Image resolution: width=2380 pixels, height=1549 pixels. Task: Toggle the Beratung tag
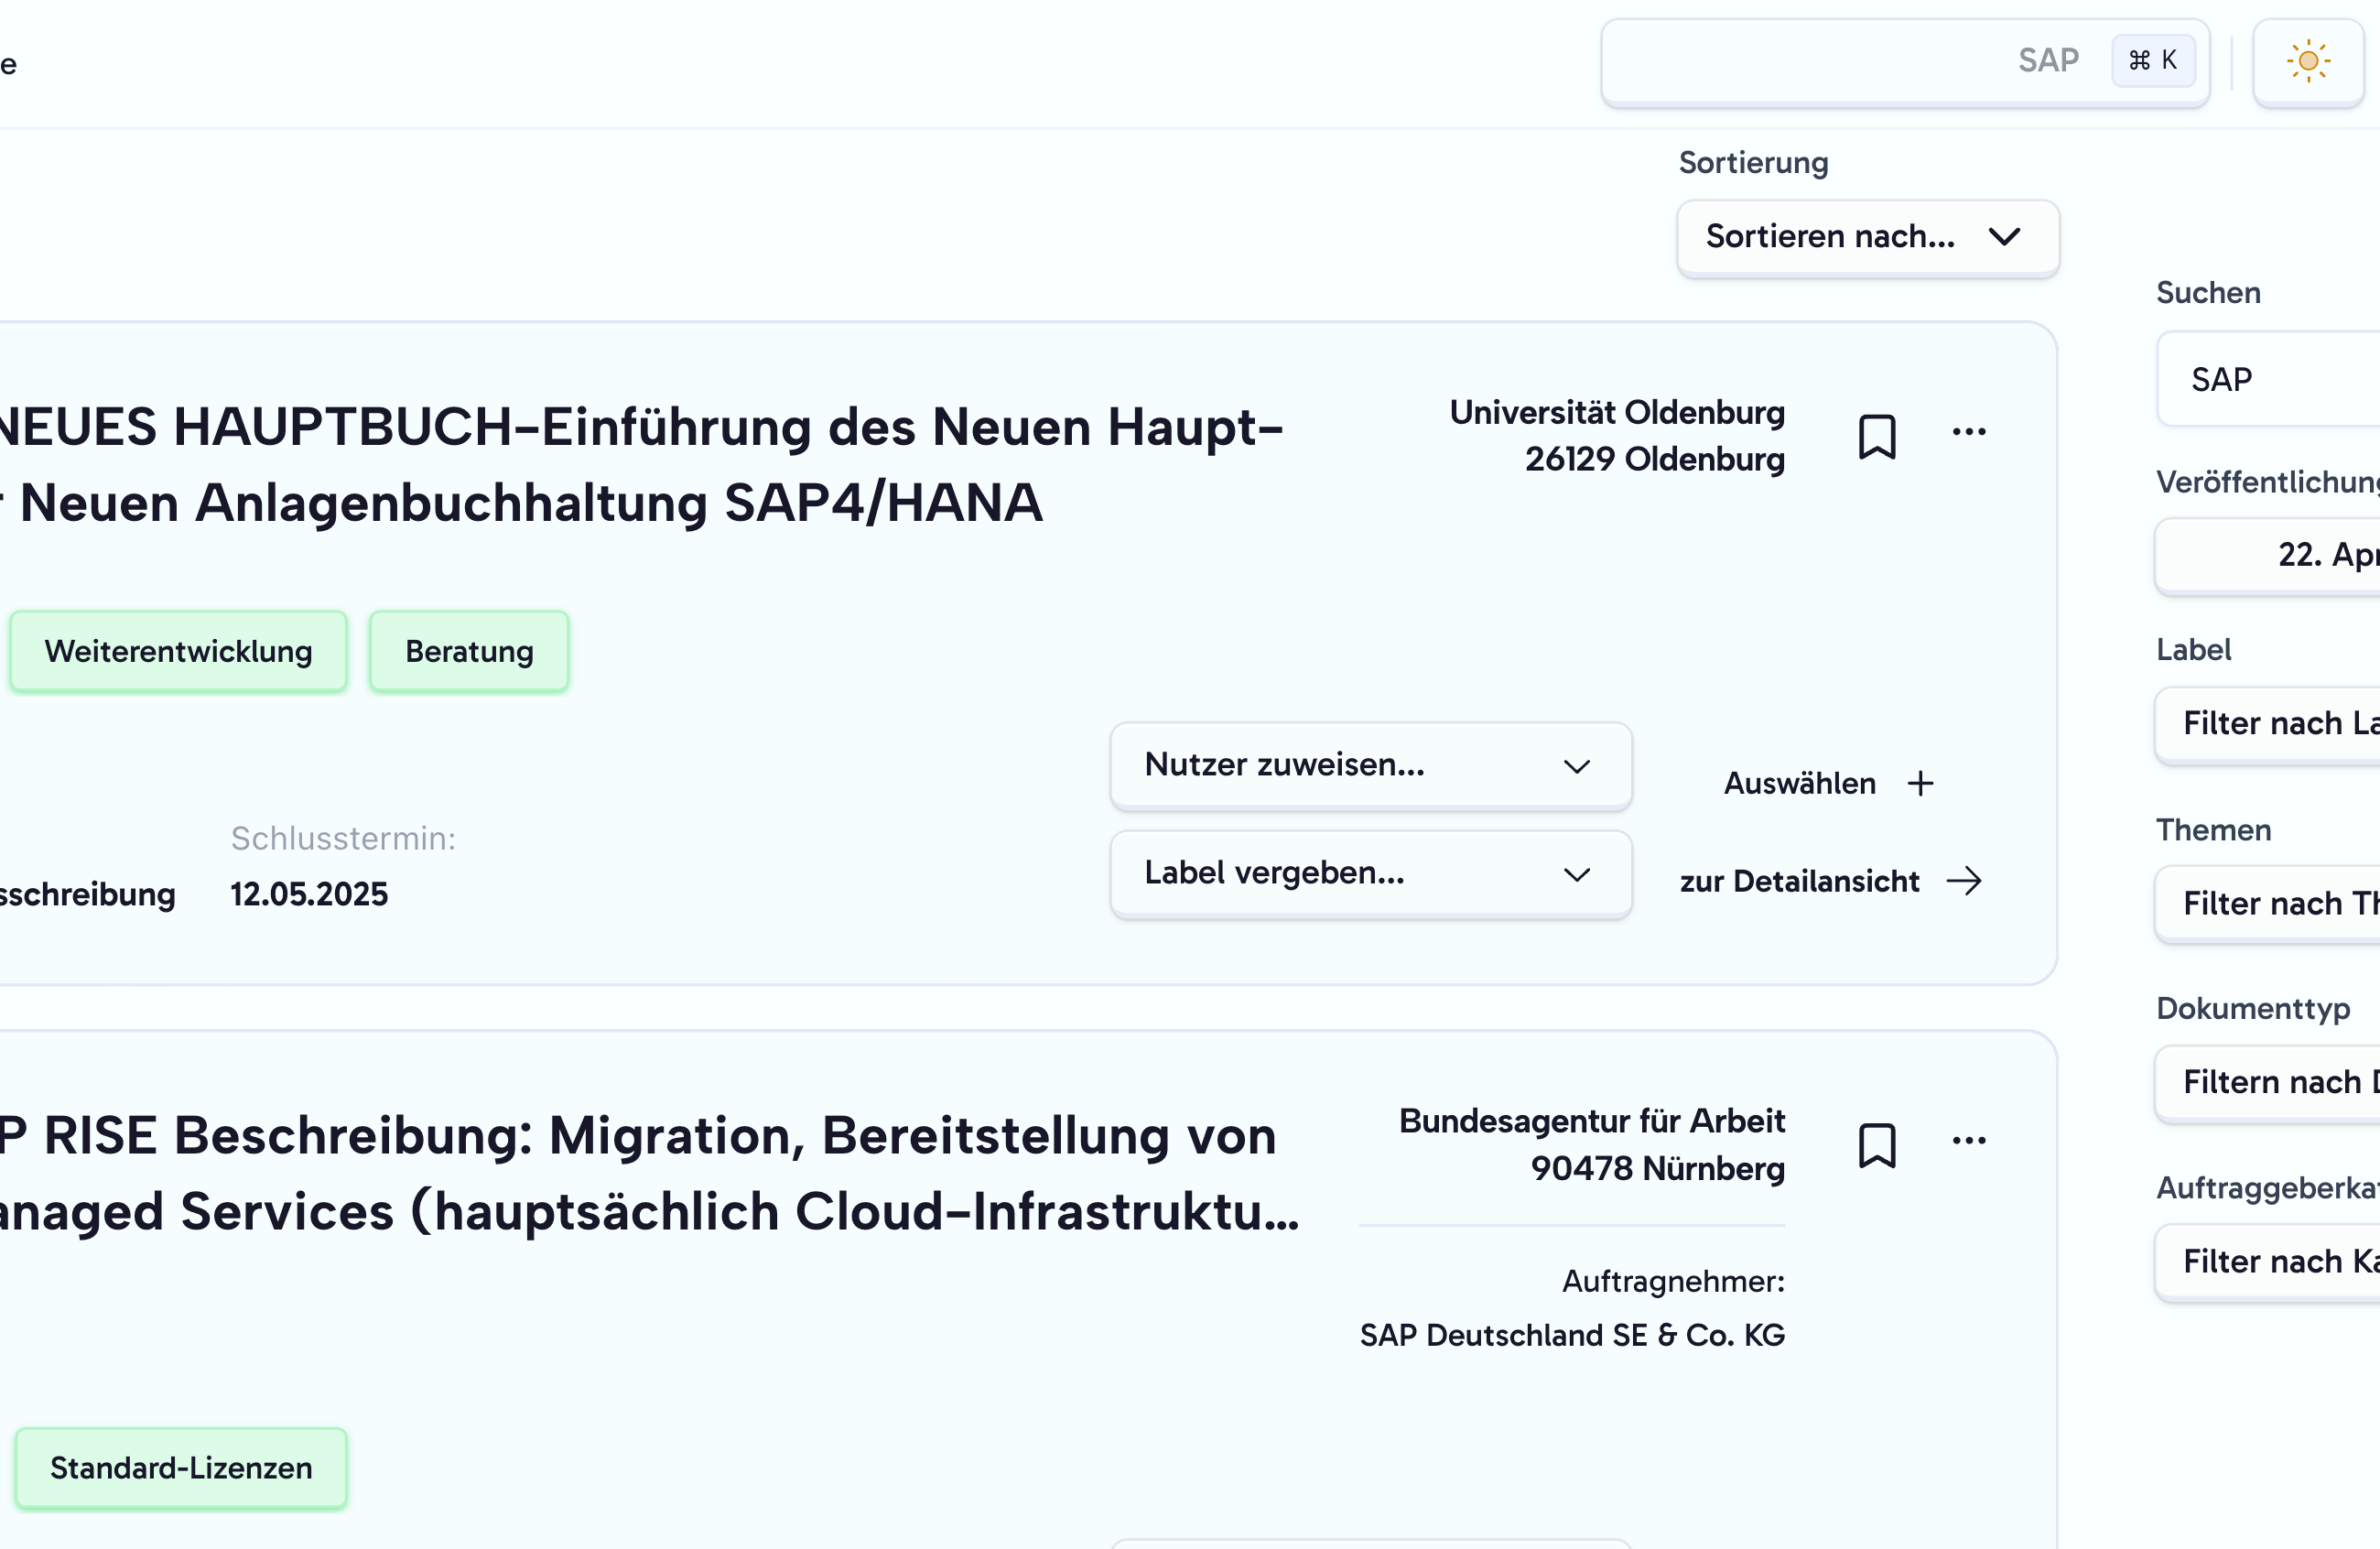(468, 651)
